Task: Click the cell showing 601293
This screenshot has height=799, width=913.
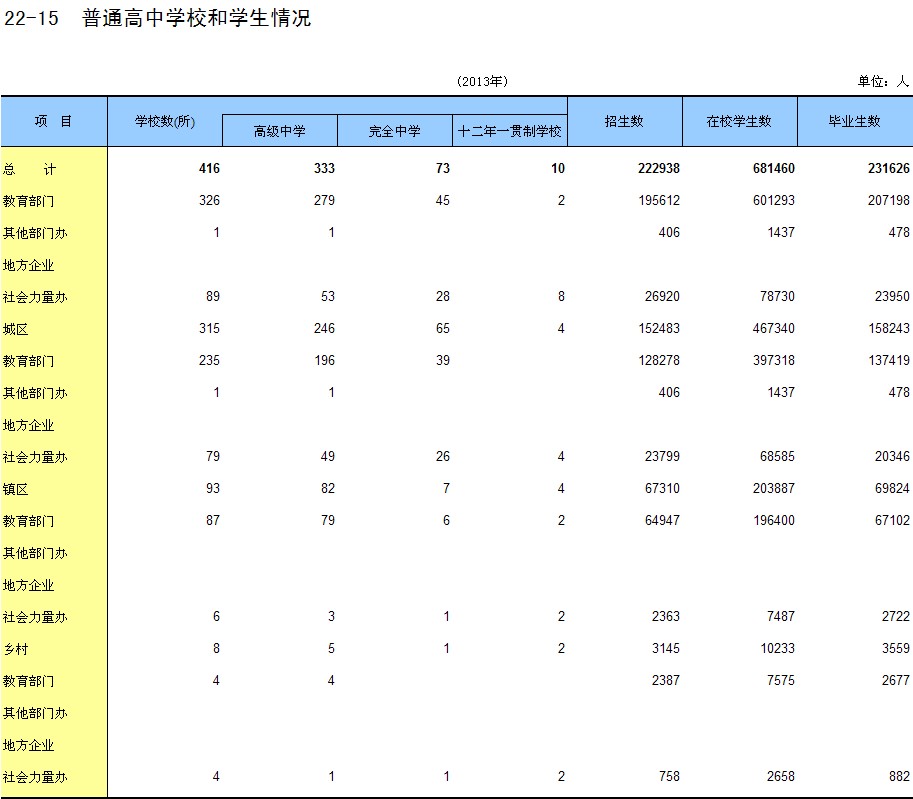Action: [x=773, y=201]
